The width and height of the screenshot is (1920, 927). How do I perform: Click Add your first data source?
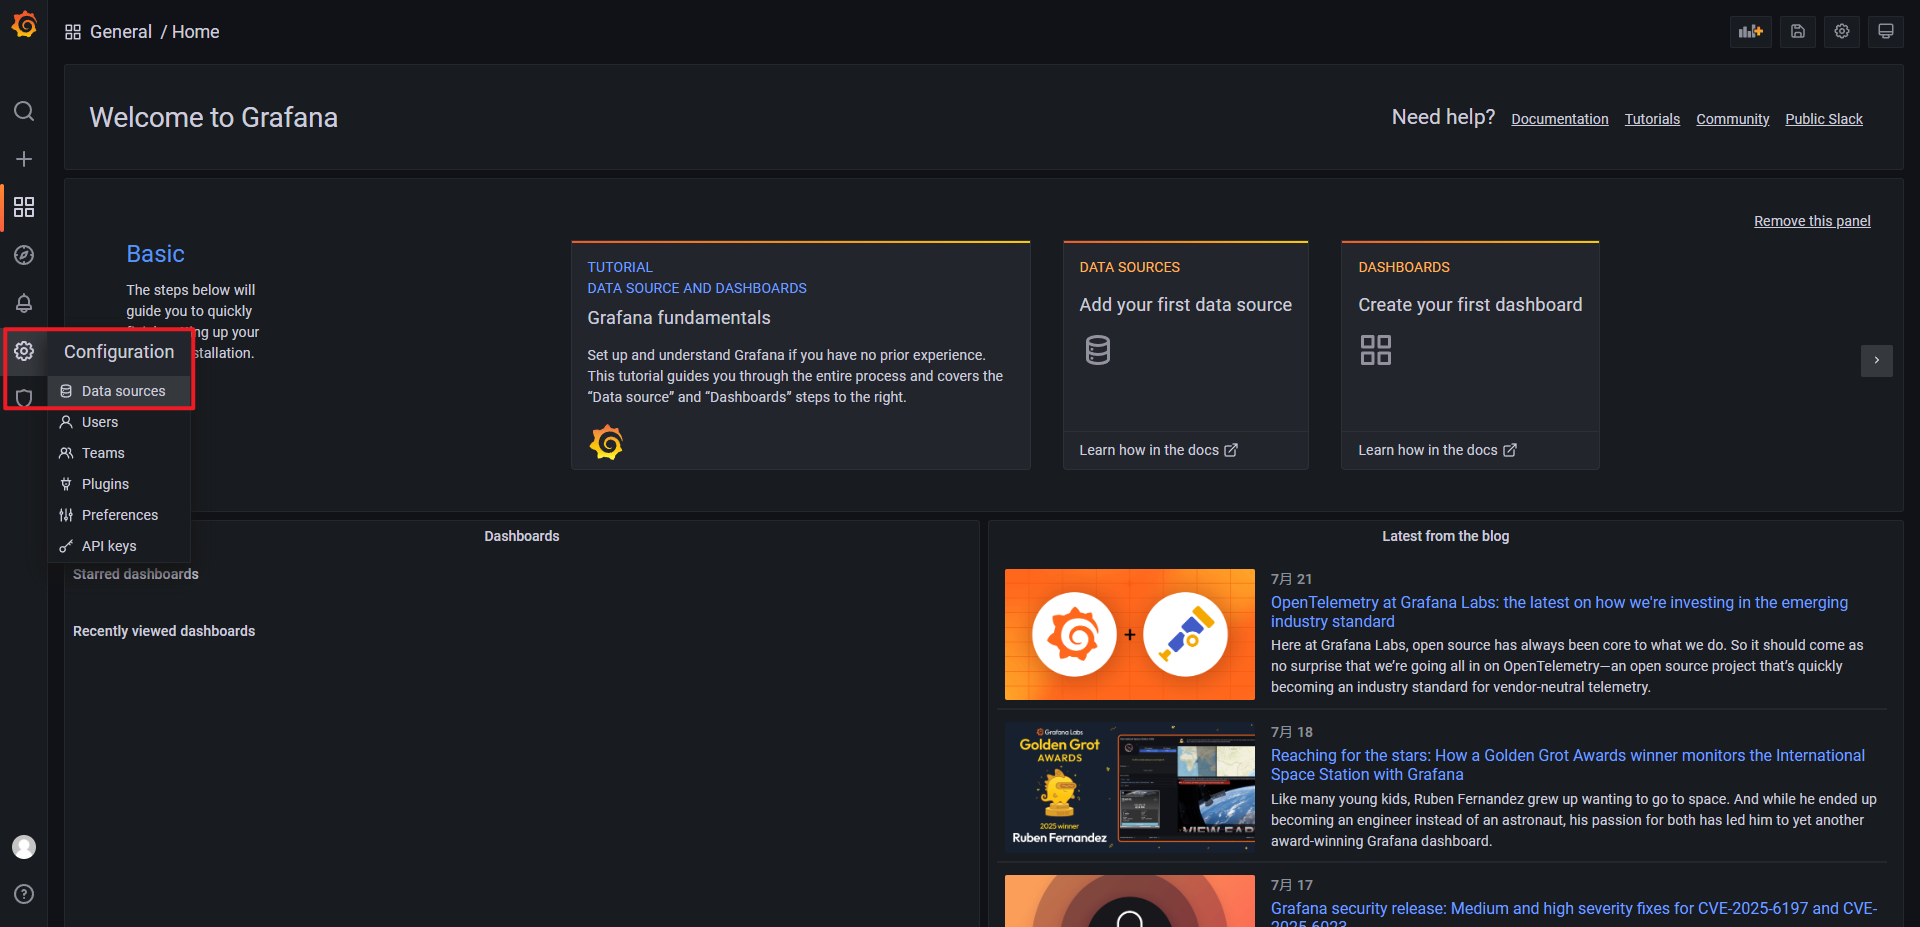[x=1185, y=305]
